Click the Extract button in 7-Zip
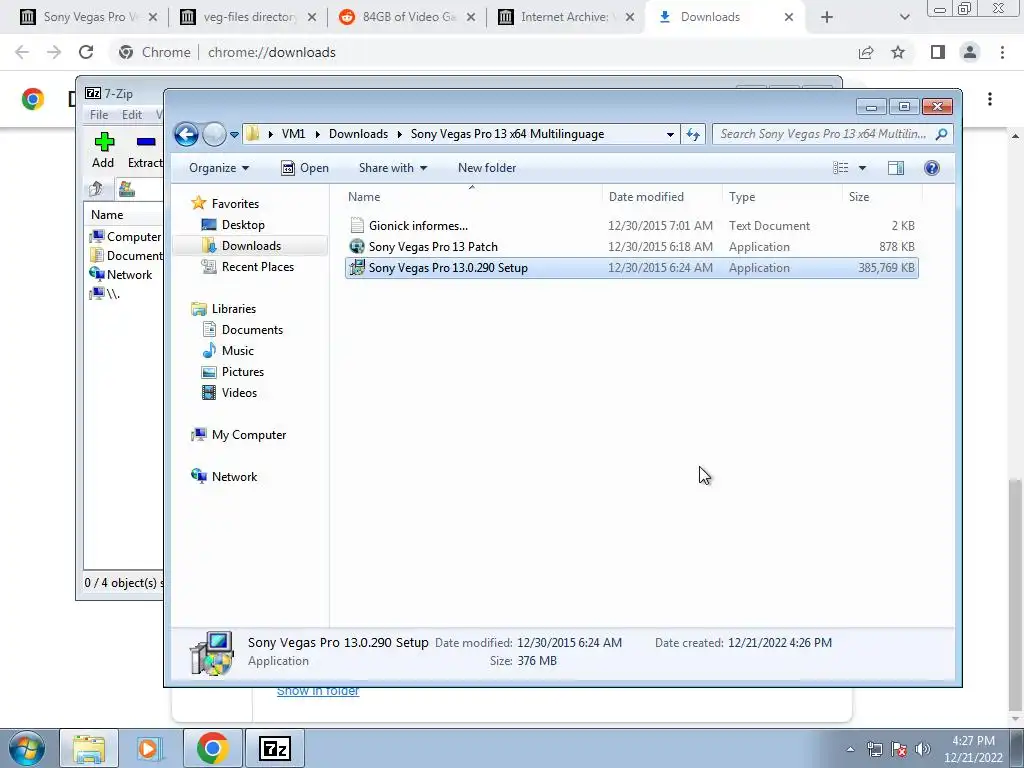The width and height of the screenshot is (1024, 768). pos(145,150)
